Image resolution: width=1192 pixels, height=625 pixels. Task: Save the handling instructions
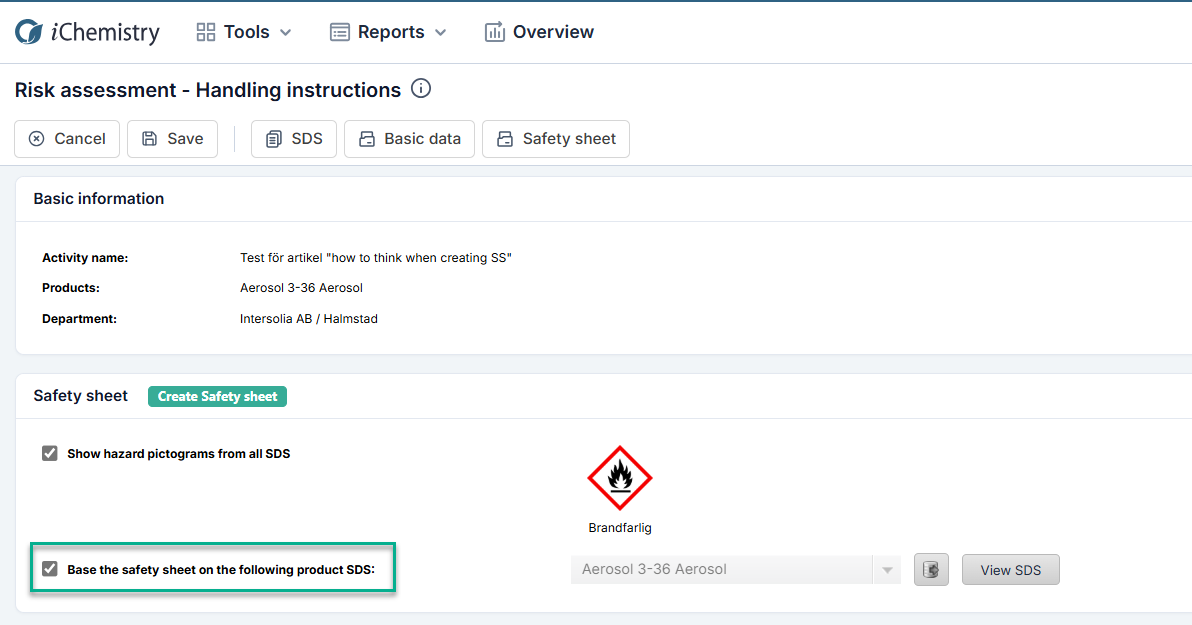173,138
